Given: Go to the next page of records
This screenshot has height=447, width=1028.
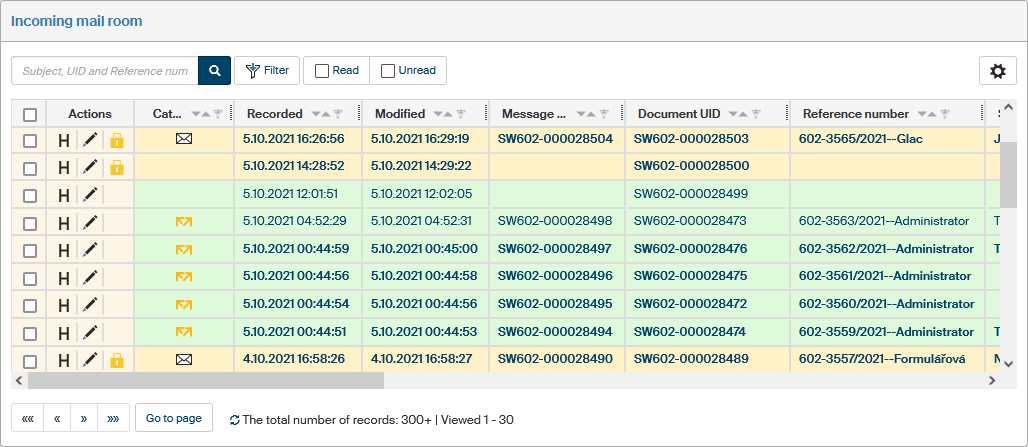Looking at the screenshot, I should pos(84,419).
